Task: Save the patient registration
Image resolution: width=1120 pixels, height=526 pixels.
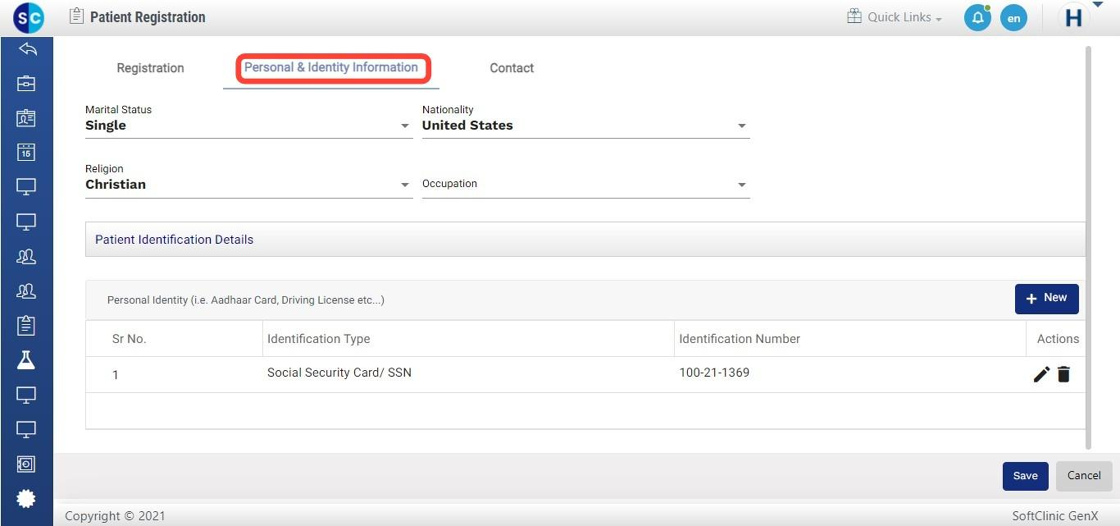Action: [x=1025, y=476]
